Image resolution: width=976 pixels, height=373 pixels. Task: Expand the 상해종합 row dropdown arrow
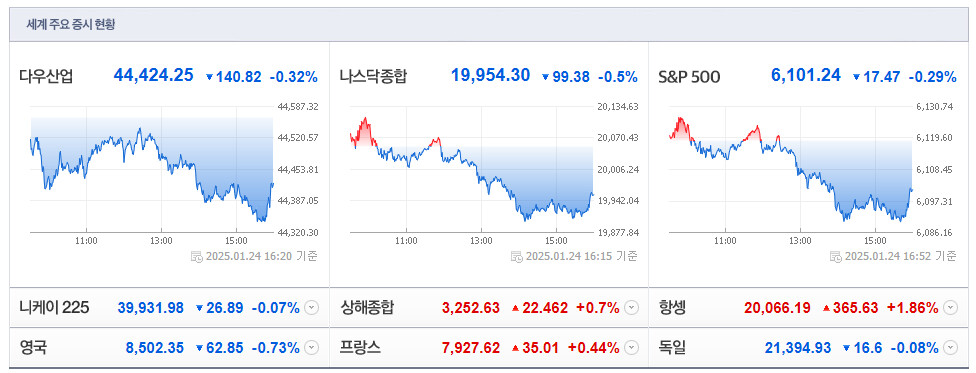(x=632, y=308)
